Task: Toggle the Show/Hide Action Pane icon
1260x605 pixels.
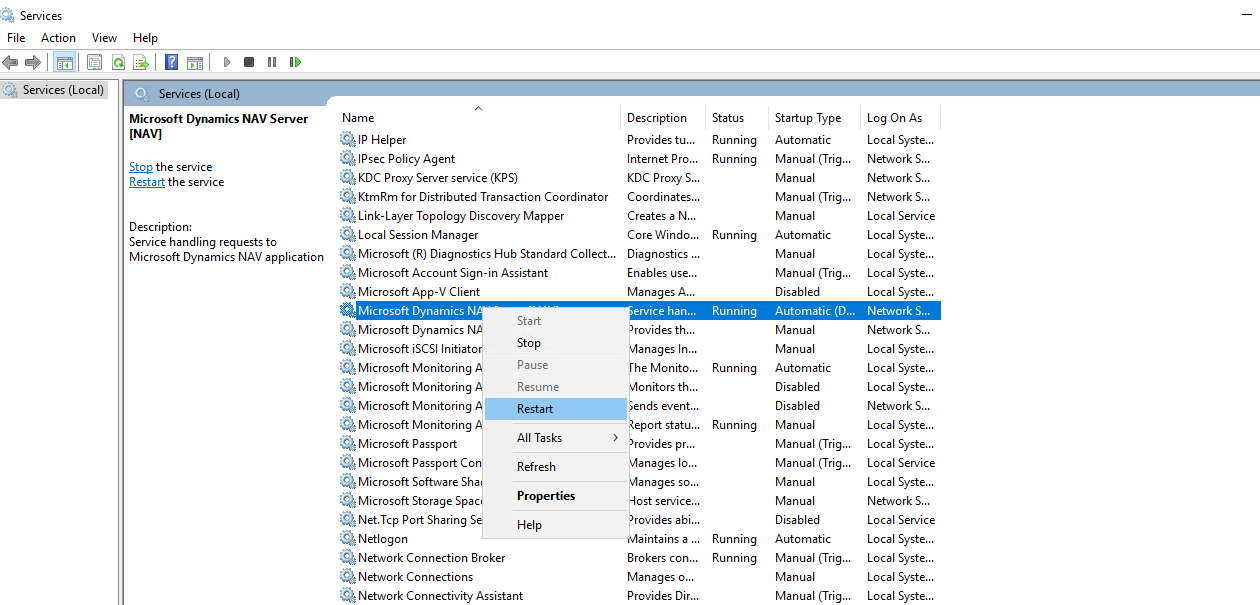Action: coord(195,62)
